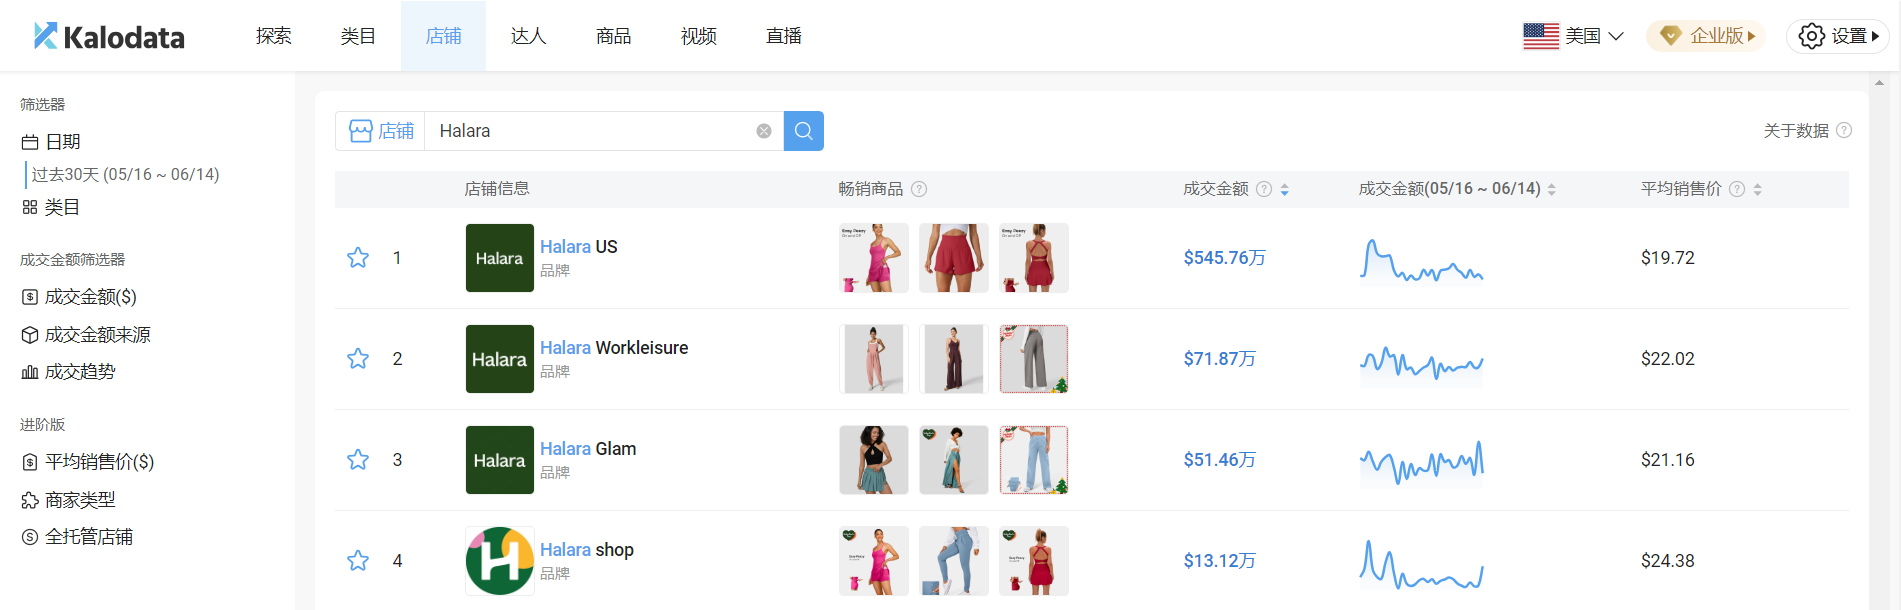Viewport: 1901px width, 610px height.
Task: Switch to the 达人 tab
Action: tap(528, 36)
